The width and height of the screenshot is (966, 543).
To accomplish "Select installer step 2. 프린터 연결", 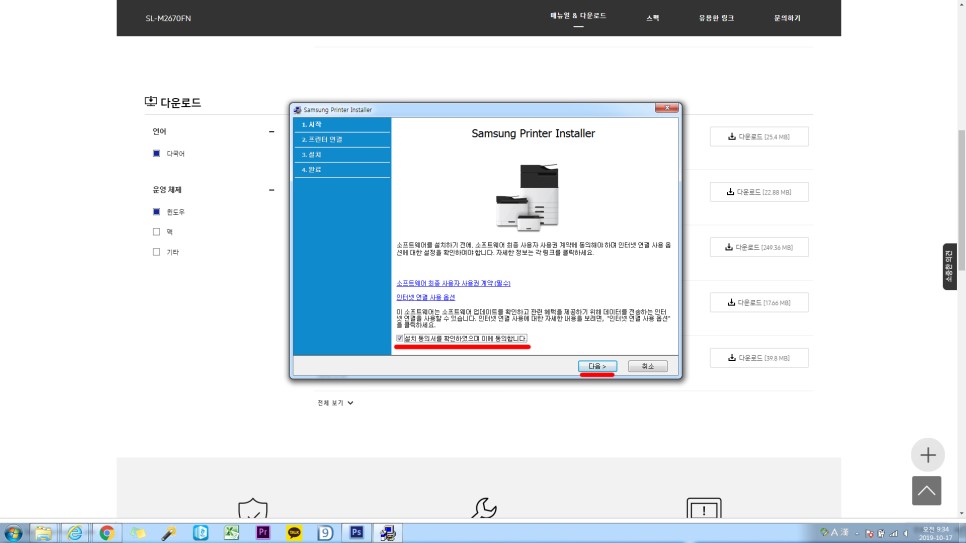I will pos(342,140).
